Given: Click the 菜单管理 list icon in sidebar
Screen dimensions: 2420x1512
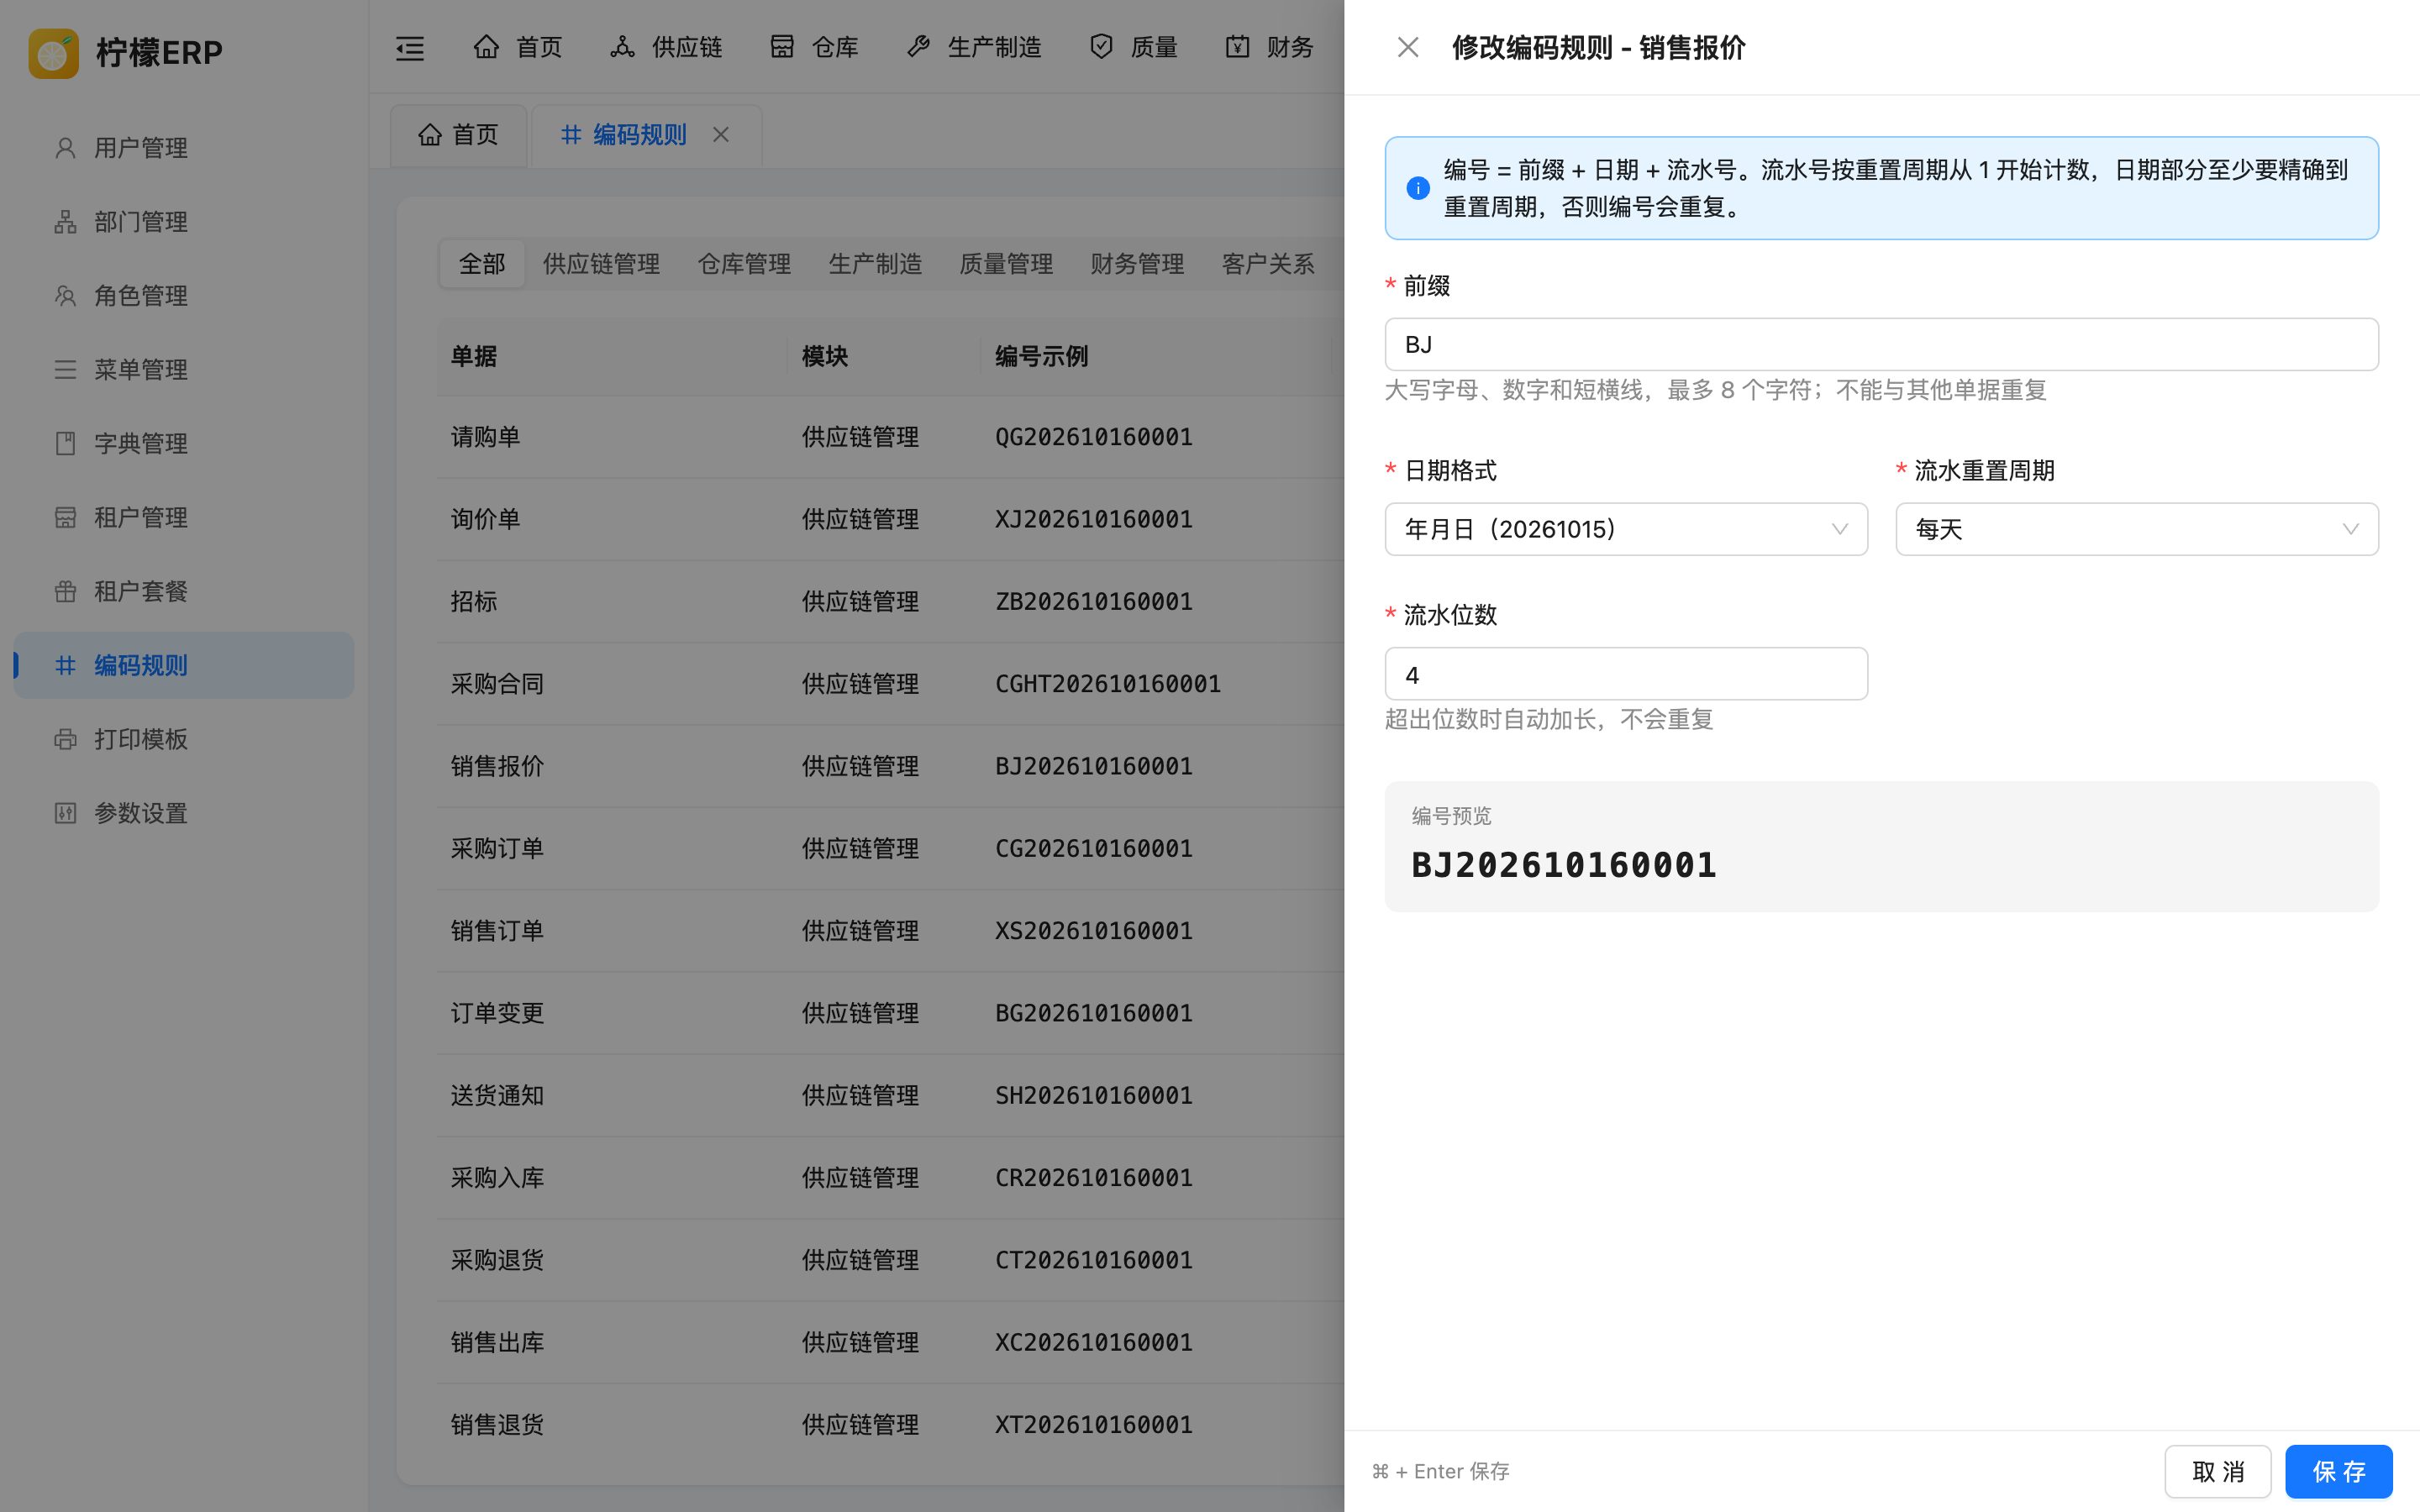Looking at the screenshot, I should point(65,370).
